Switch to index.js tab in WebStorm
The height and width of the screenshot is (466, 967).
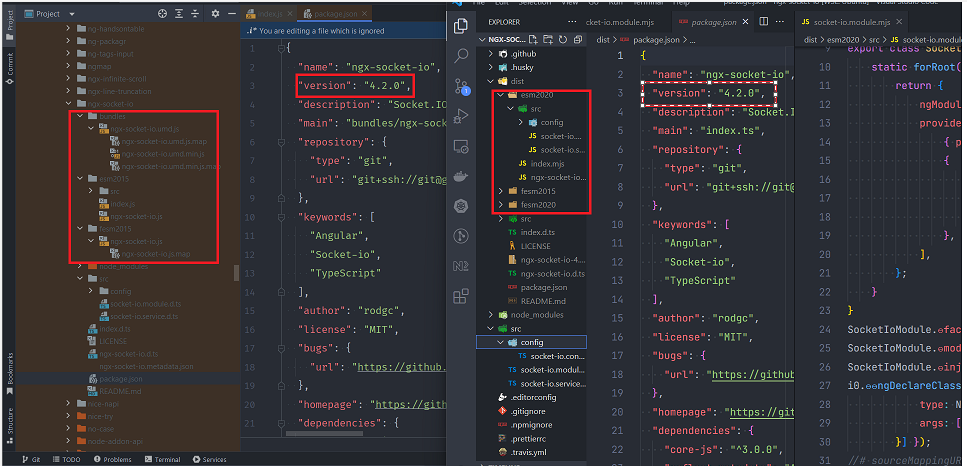click(269, 14)
